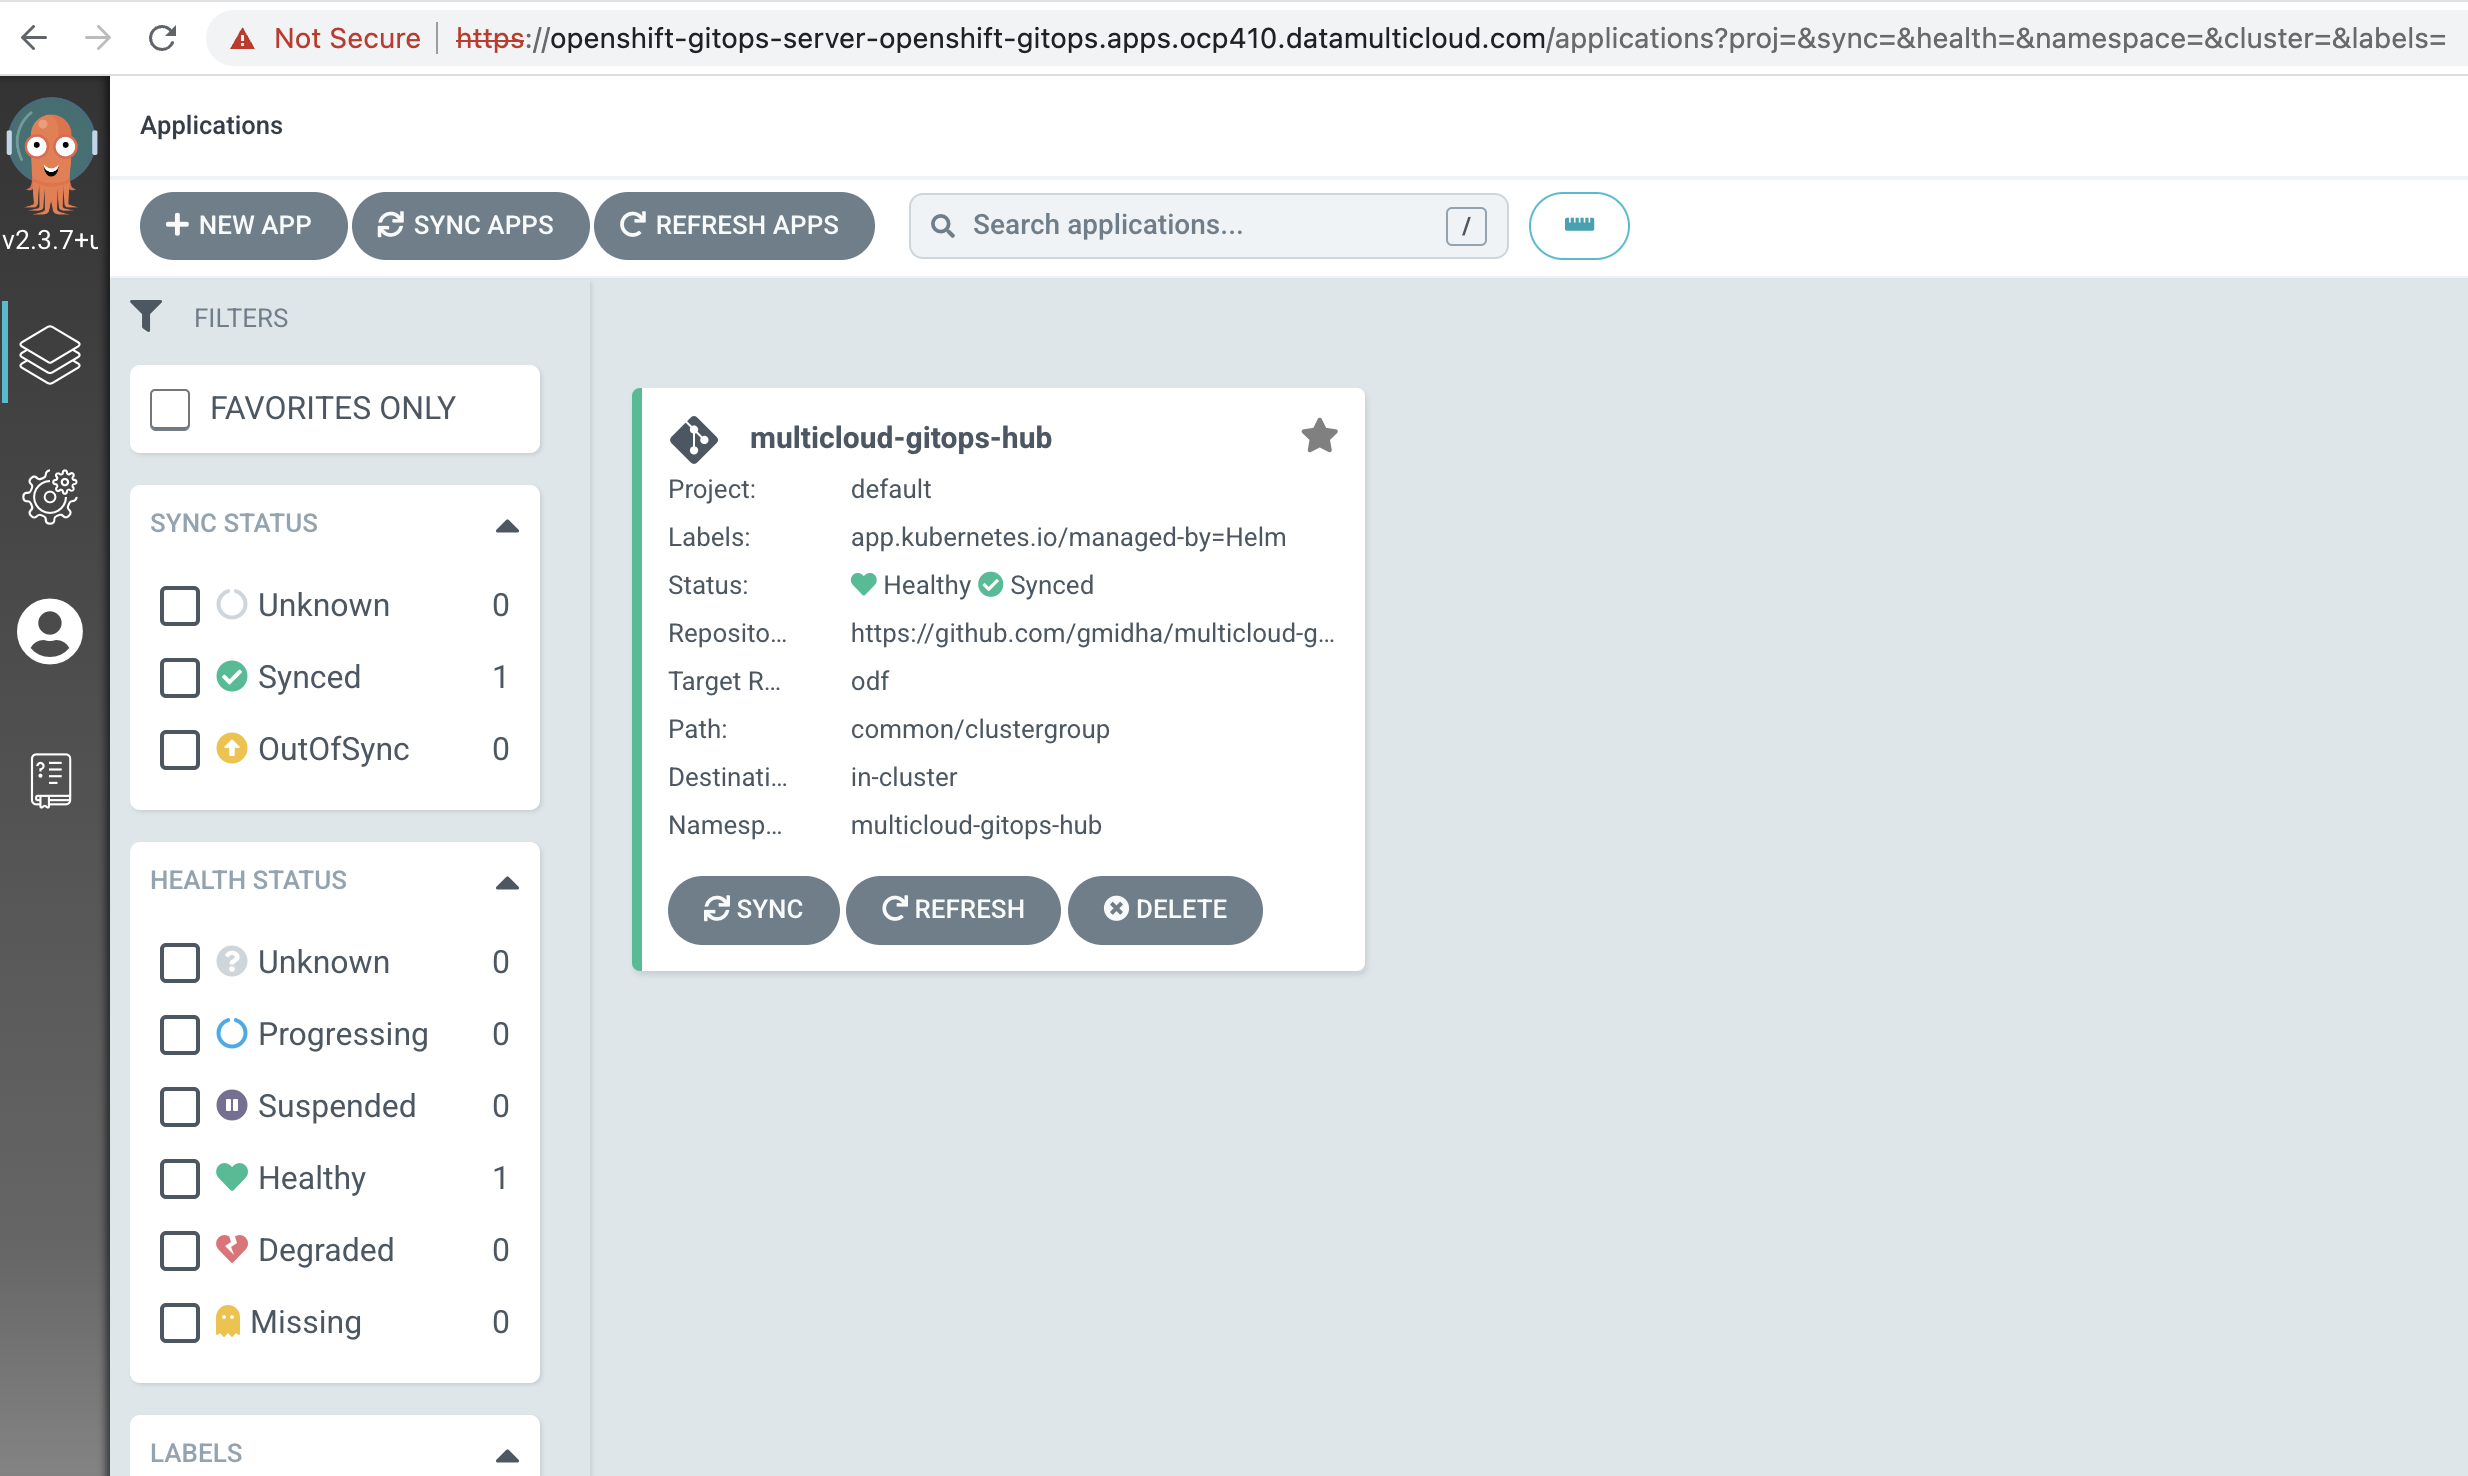The width and height of the screenshot is (2468, 1476).
Task: Click the Not Secure warning icon
Action: pyautogui.click(x=242, y=39)
